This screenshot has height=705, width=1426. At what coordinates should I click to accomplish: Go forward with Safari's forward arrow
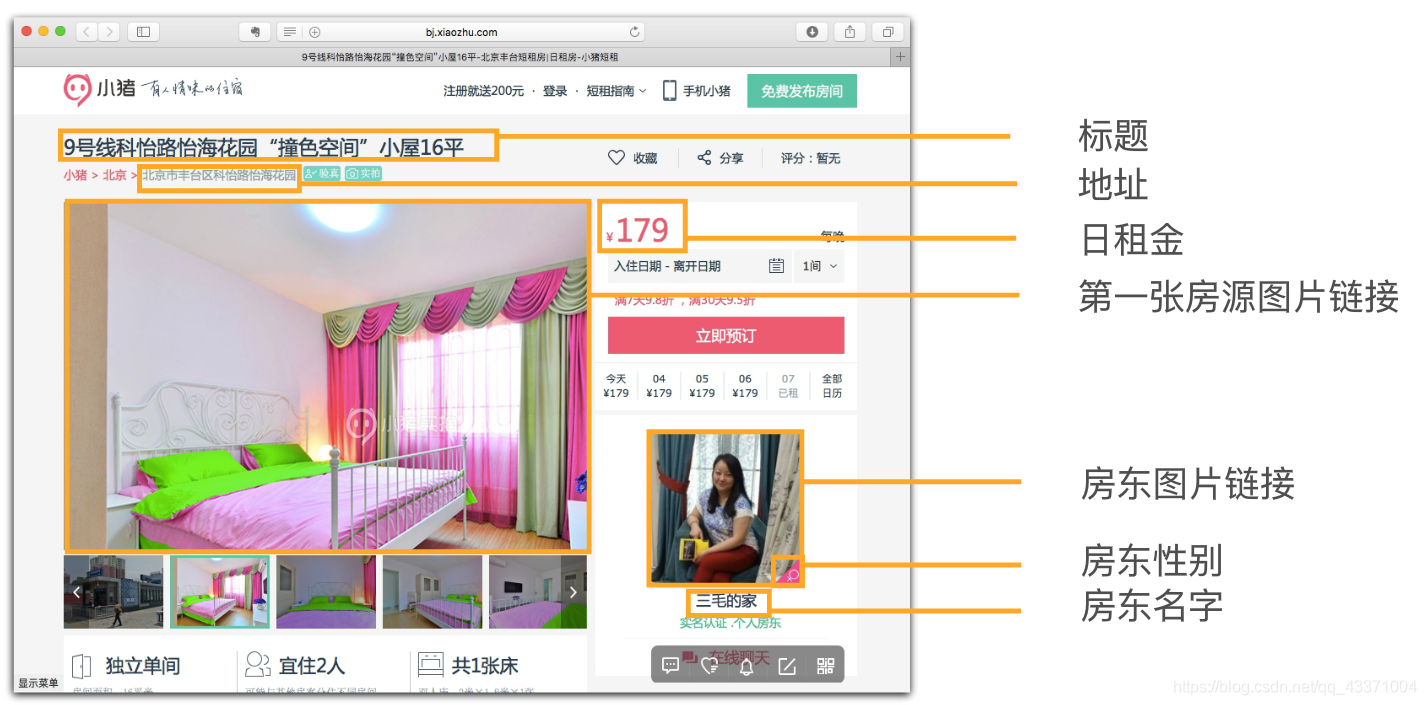[x=109, y=32]
